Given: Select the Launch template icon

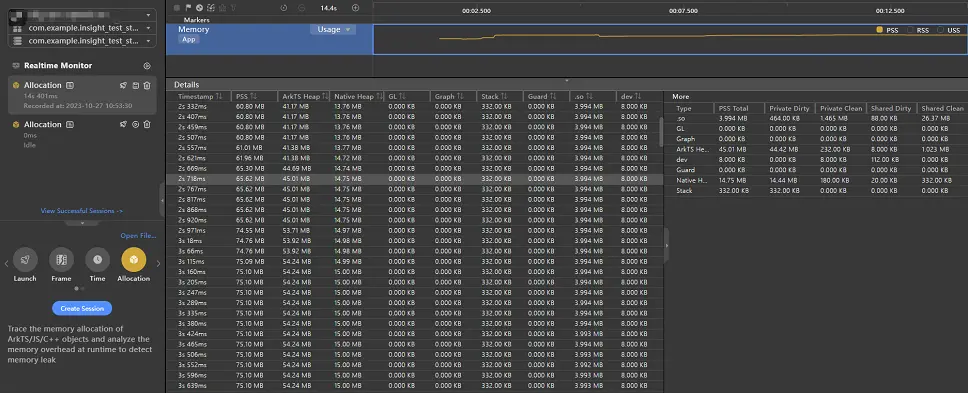Looking at the screenshot, I should (25, 260).
